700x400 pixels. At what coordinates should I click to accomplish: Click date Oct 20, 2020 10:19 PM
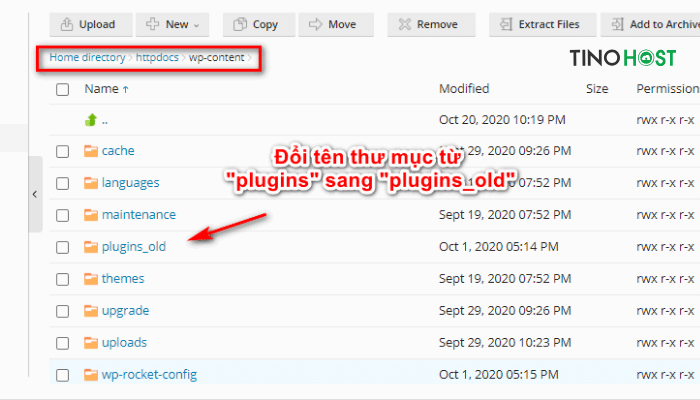point(502,120)
